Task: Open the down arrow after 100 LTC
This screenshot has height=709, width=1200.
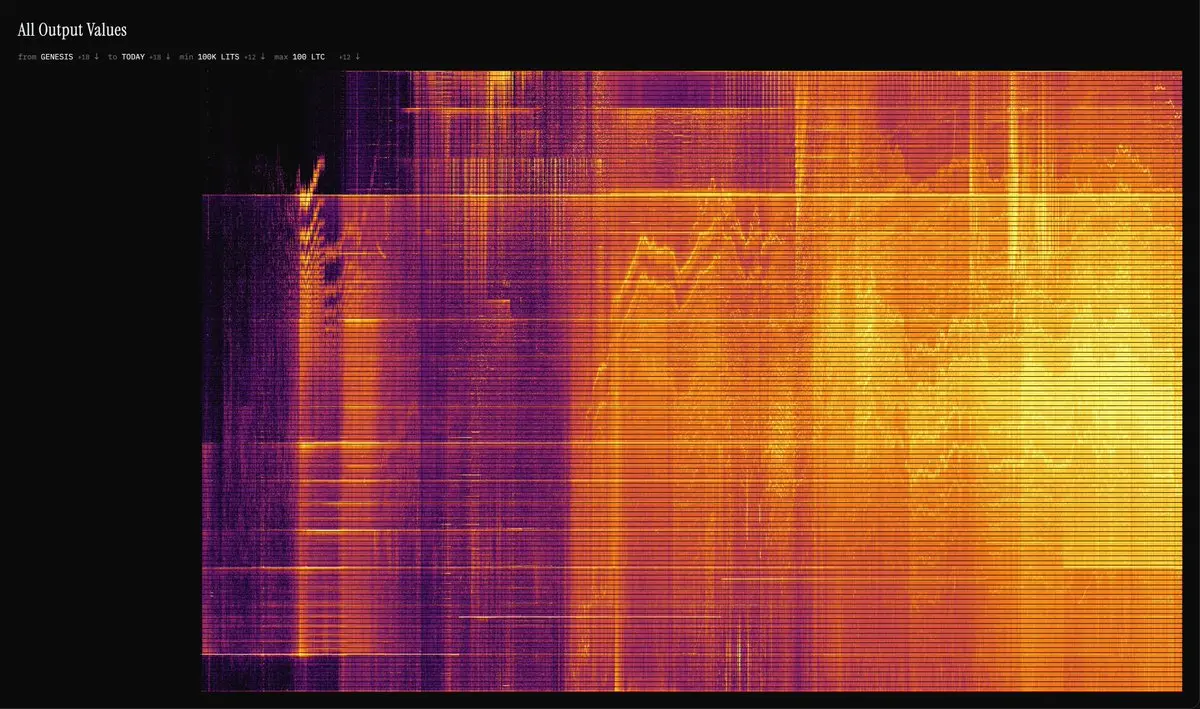Action: point(357,57)
